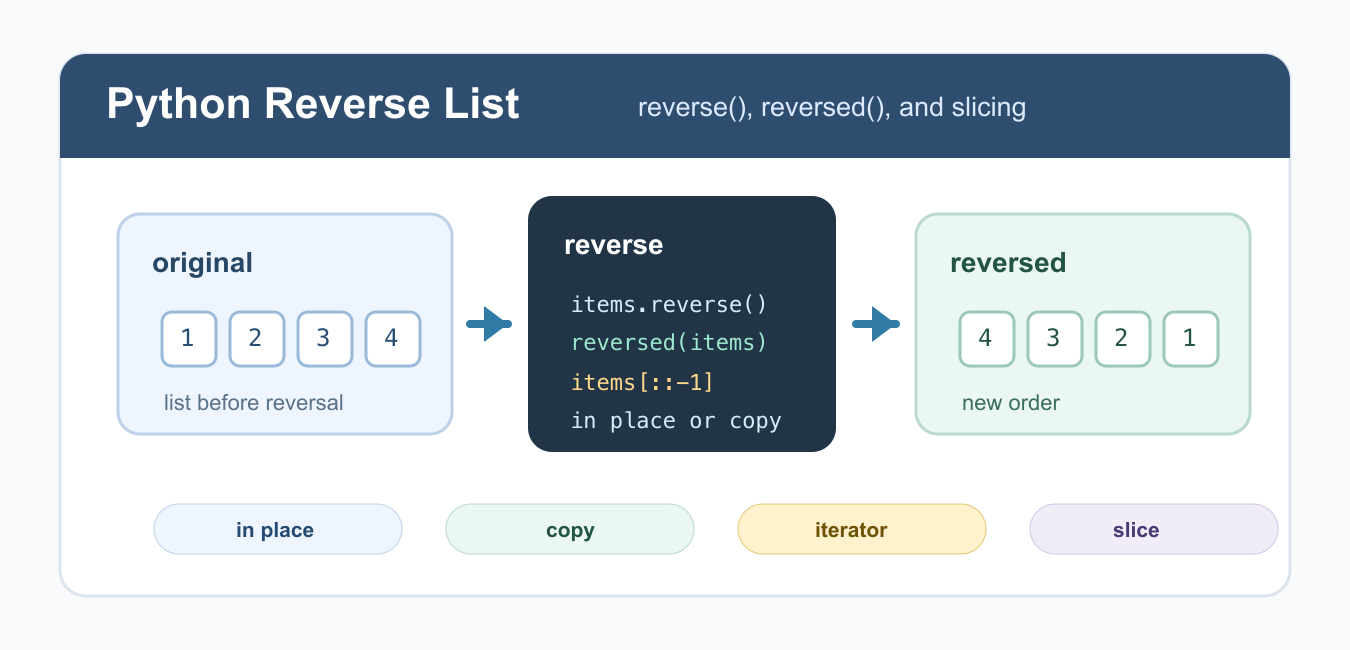Image resolution: width=1350 pixels, height=650 pixels.
Task: Click the 'Python Reverse List' title
Action: point(313,105)
